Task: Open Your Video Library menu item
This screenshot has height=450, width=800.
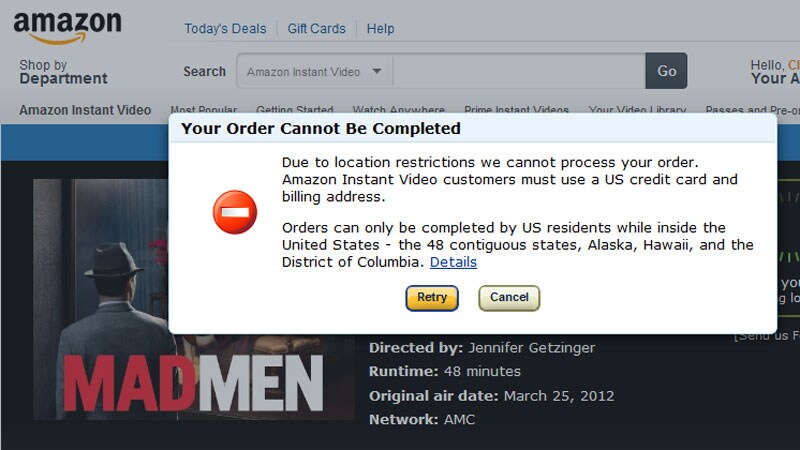Action: [x=637, y=109]
